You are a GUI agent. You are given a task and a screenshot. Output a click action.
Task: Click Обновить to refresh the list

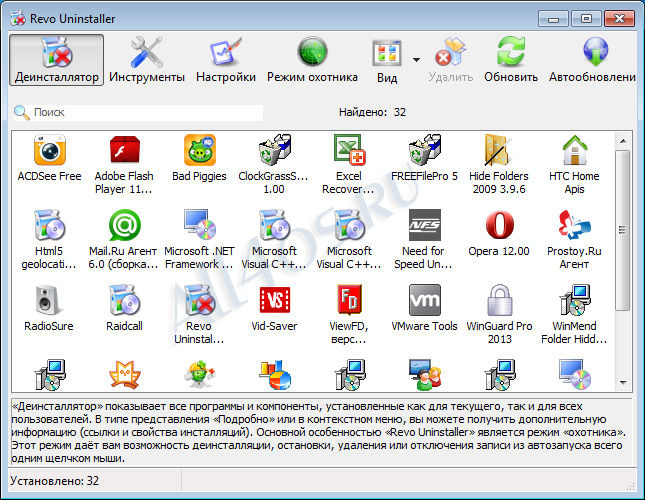(x=511, y=60)
